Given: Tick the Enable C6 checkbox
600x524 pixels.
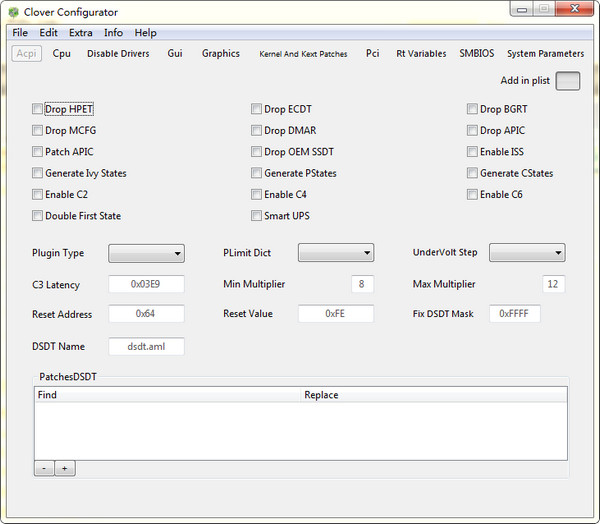Looking at the screenshot, I should [473, 194].
